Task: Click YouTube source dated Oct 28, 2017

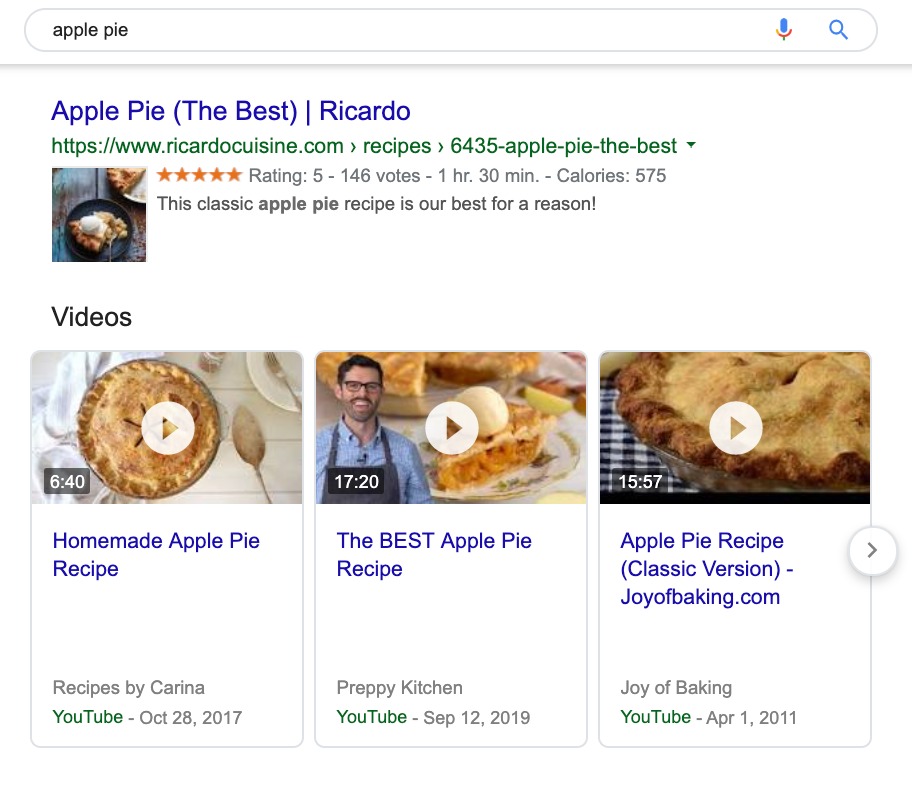Action: (88, 717)
